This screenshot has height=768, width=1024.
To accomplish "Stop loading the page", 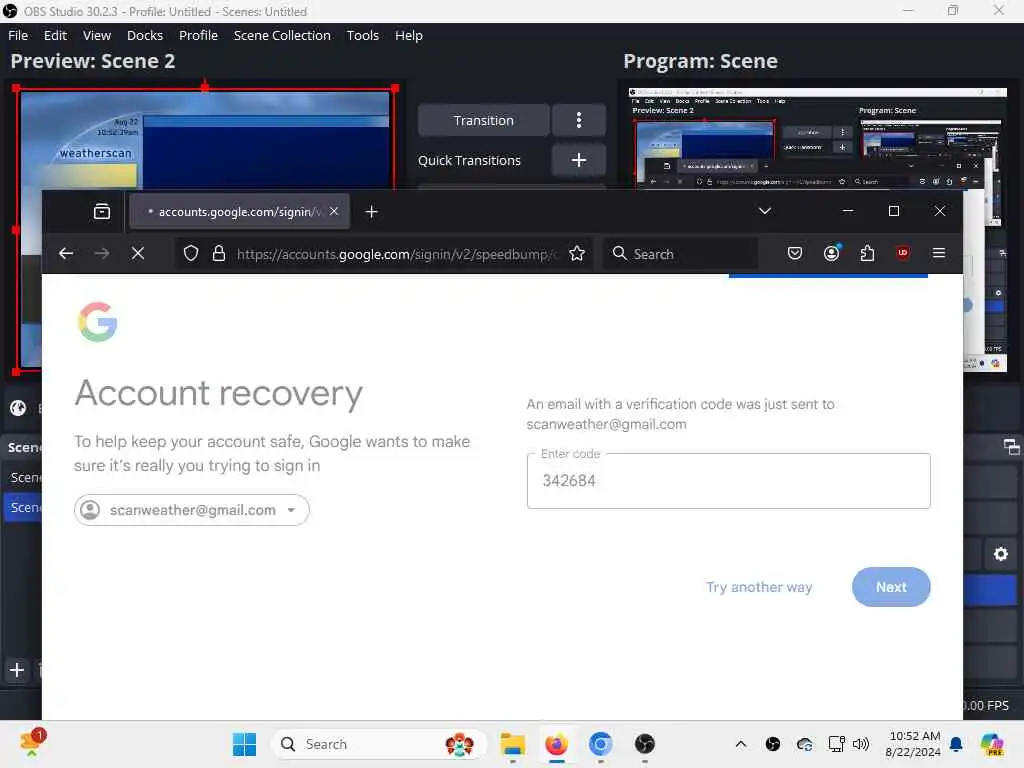I will point(138,253).
